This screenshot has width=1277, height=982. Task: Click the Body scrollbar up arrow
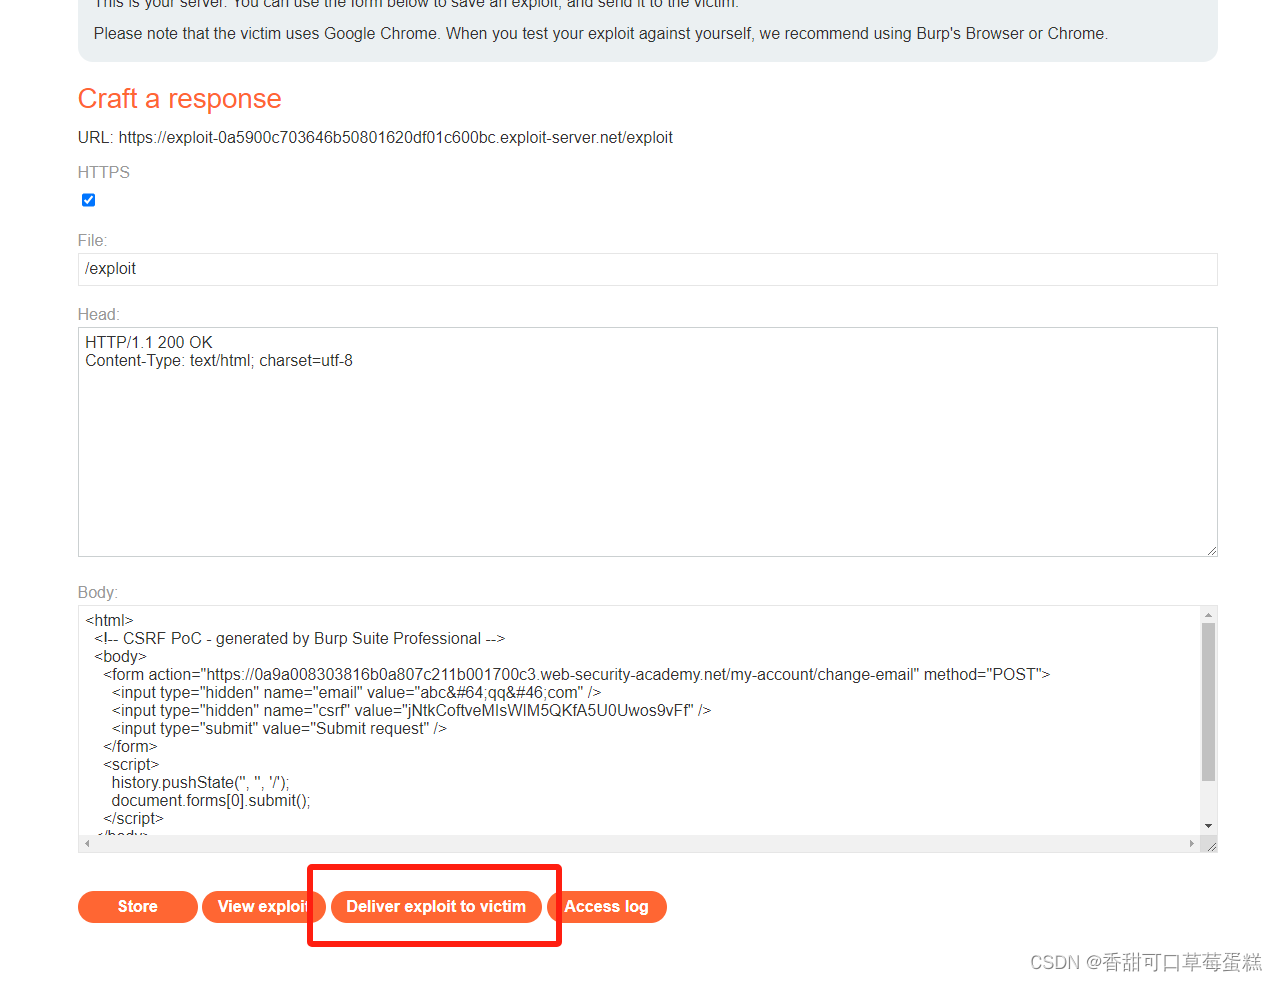point(1209,615)
